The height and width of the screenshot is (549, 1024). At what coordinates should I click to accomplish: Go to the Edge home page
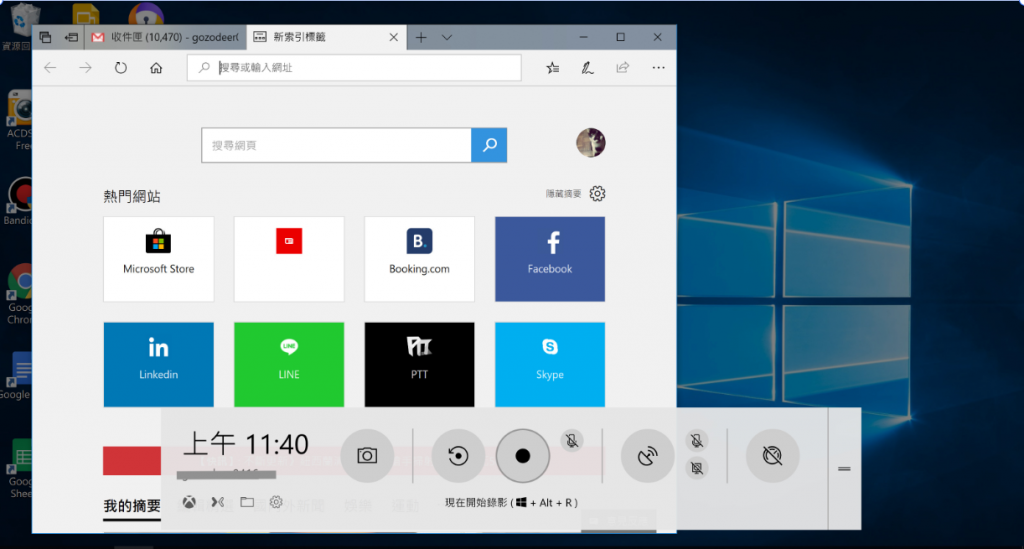click(x=156, y=68)
